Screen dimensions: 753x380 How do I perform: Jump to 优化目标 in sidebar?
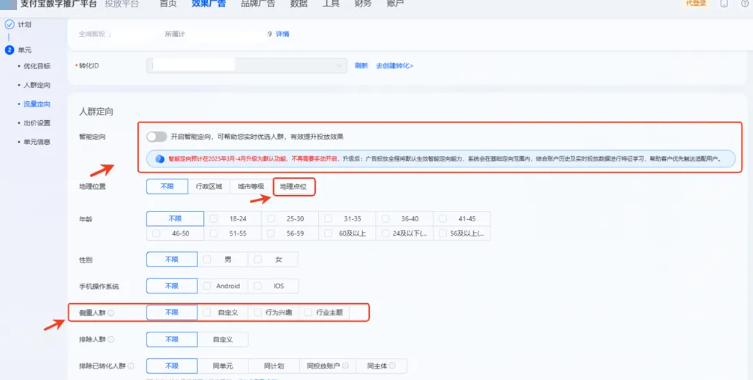[x=37, y=66]
